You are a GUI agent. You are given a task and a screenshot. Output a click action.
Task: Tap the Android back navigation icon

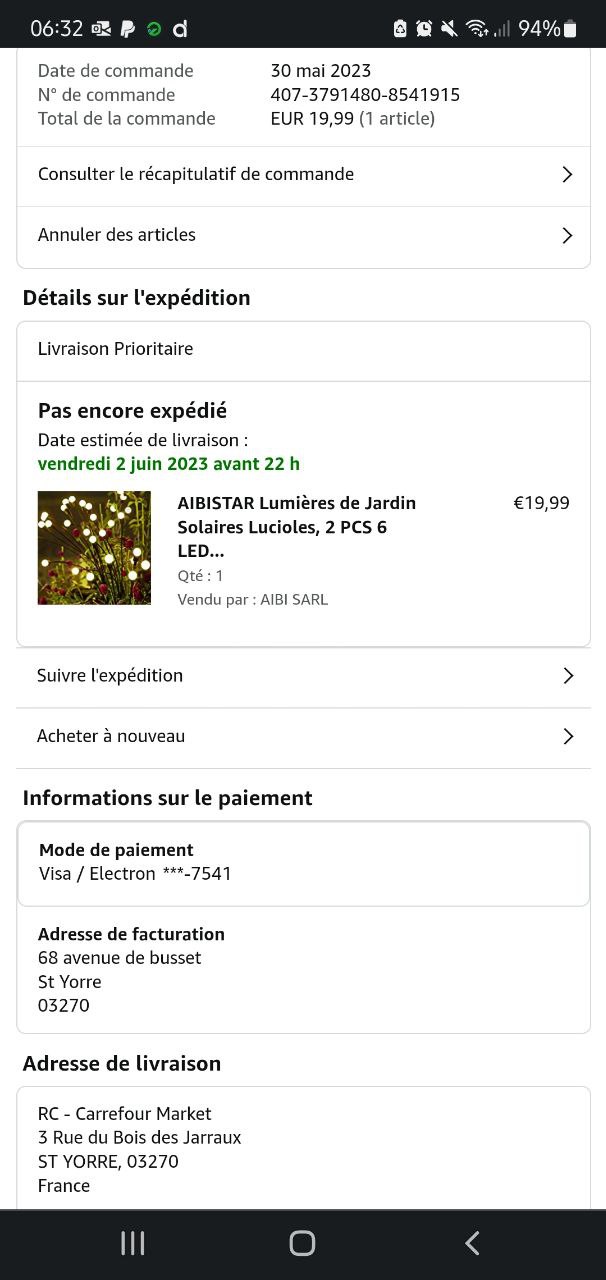point(472,1243)
